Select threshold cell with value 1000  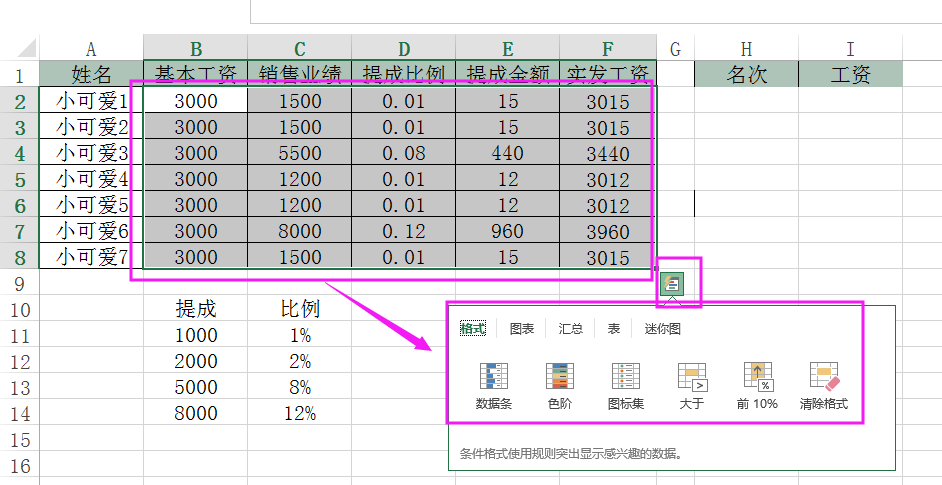click(x=195, y=335)
